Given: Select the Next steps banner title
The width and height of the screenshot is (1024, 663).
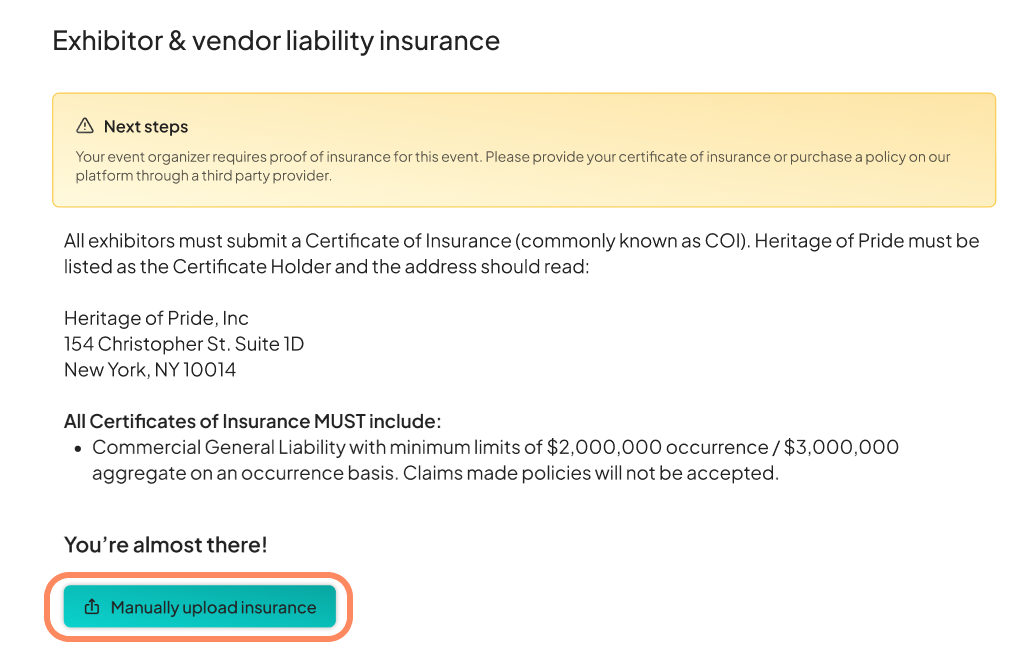Looking at the screenshot, I should pos(146,127).
